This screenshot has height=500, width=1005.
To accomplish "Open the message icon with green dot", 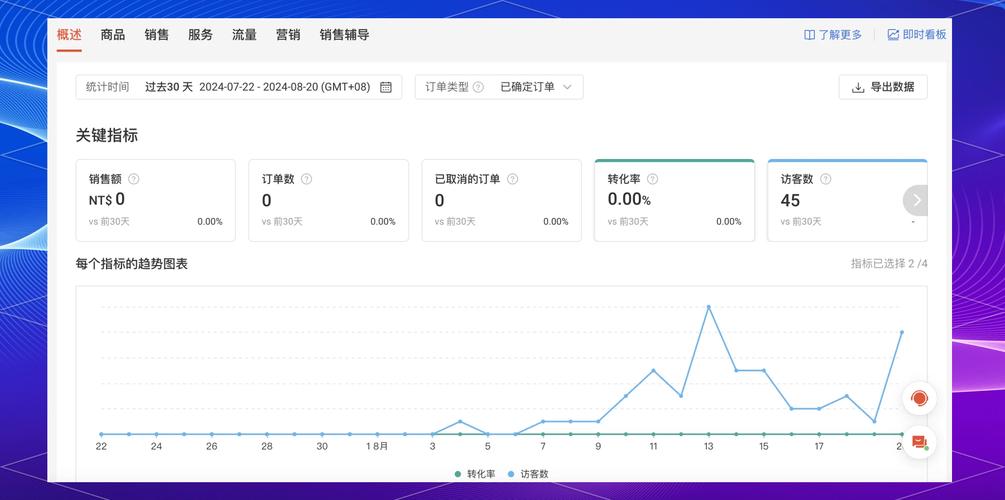I will click(x=919, y=442).
